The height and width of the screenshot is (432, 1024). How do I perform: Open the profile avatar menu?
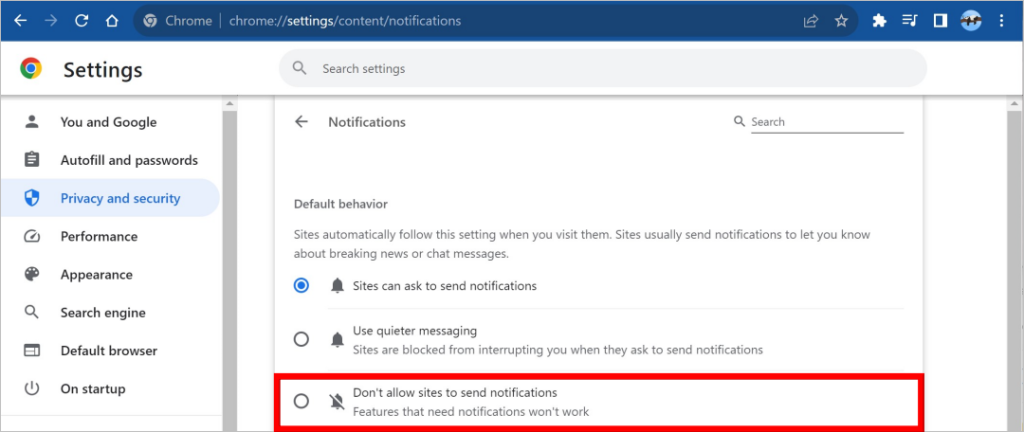click(x=971, y=21)
